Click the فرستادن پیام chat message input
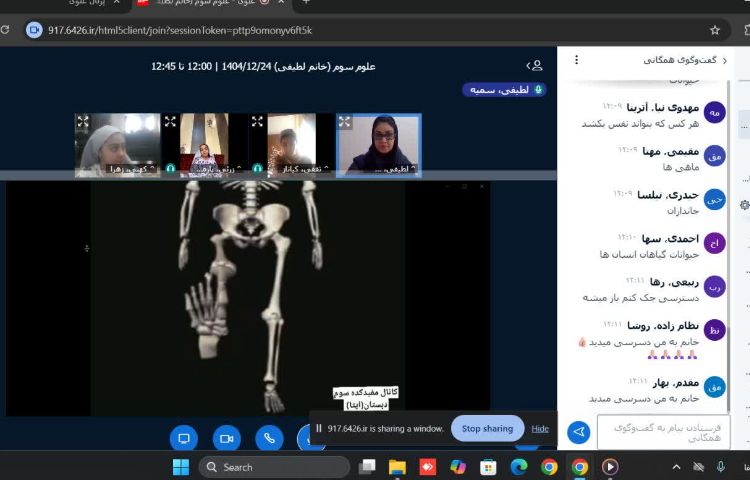This screenshot has width=750, height=480. point(664,432)
